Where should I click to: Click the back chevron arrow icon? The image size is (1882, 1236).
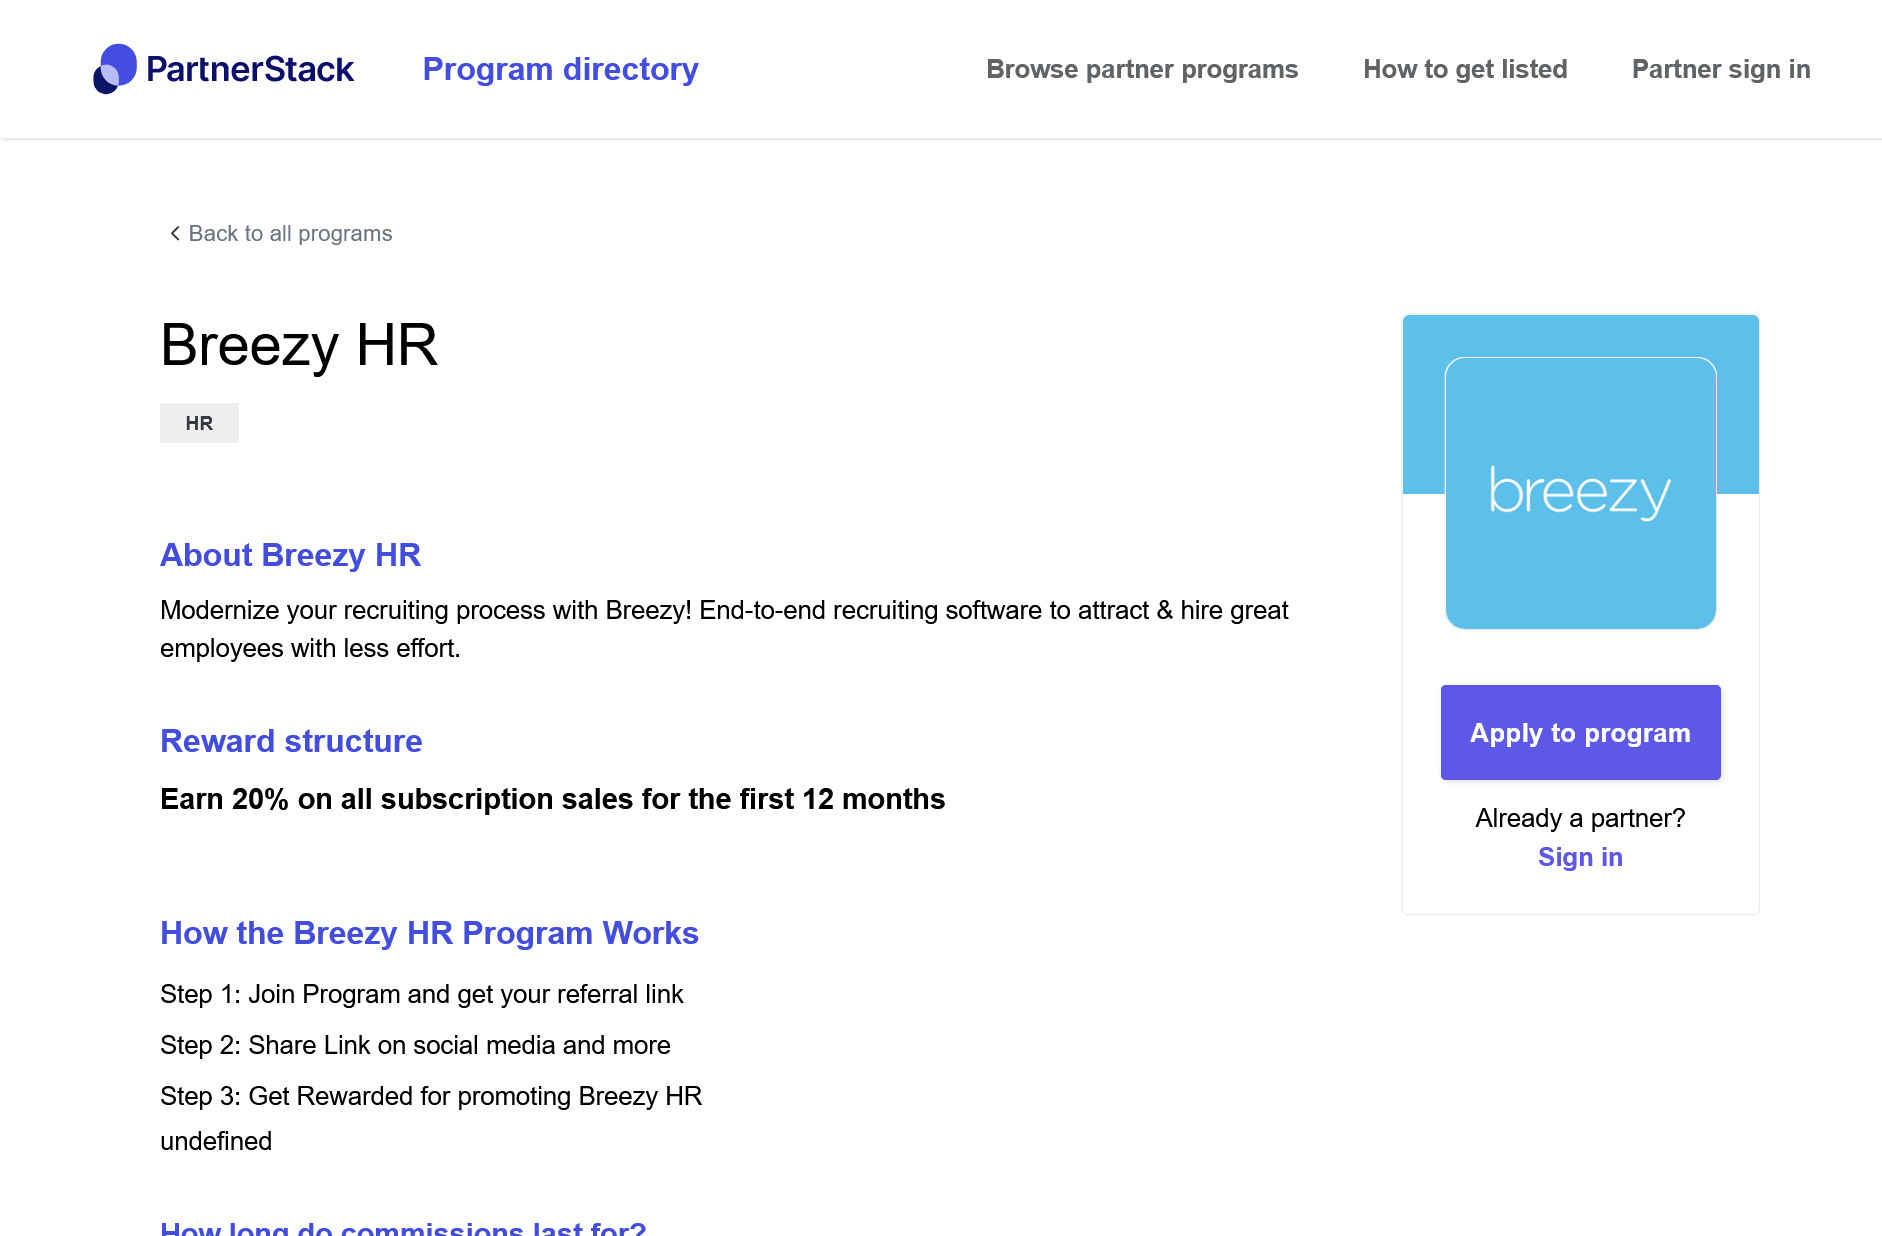pyautogui.click(x=175, y=233)
